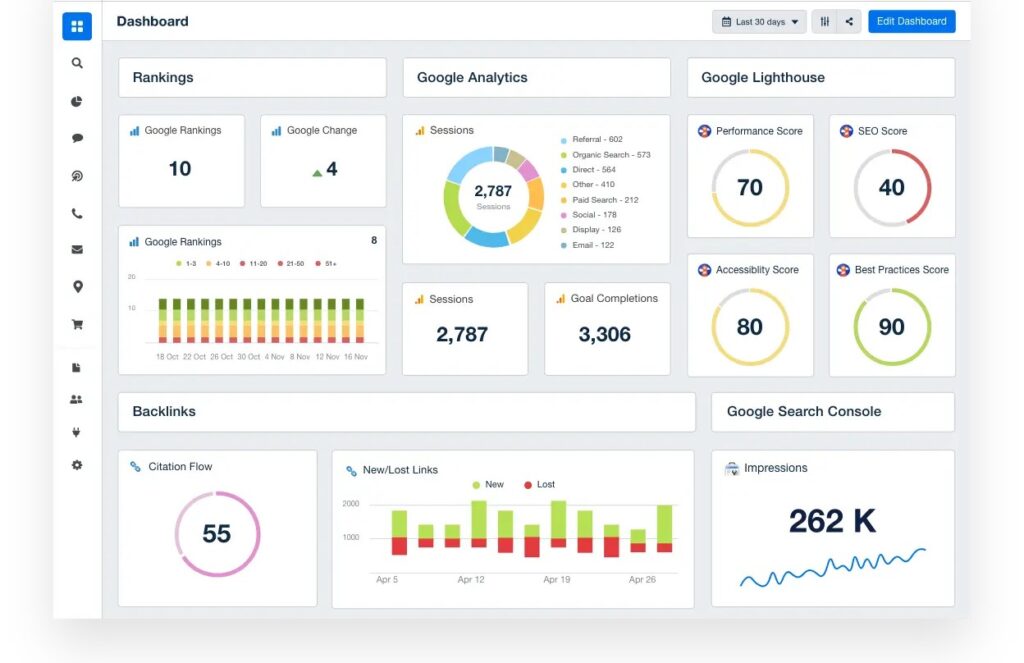Screen dimensions: 1024x663
Task: Click the Edit Dashboard button
Action: click(x=911, y=22)
